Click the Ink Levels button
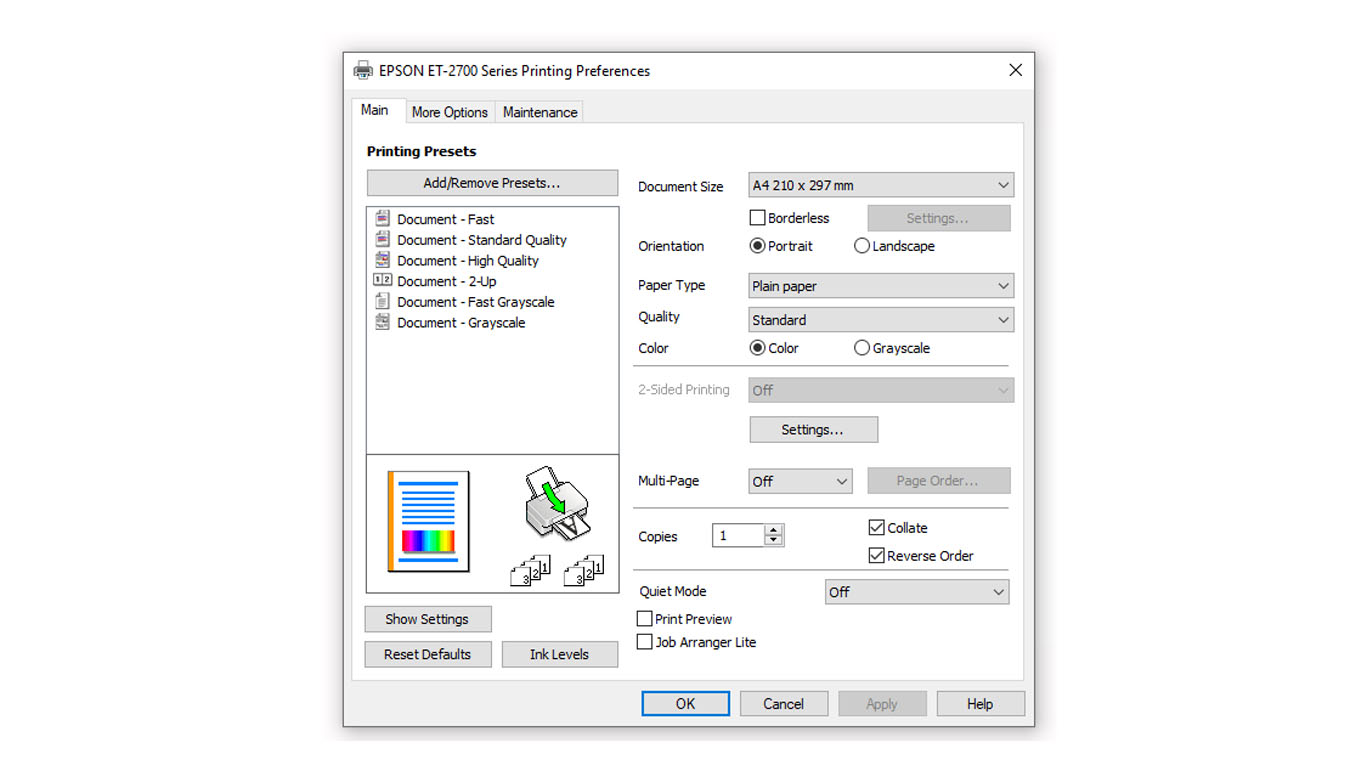This screenshot has height=768, width=1346. coord(559,654)
